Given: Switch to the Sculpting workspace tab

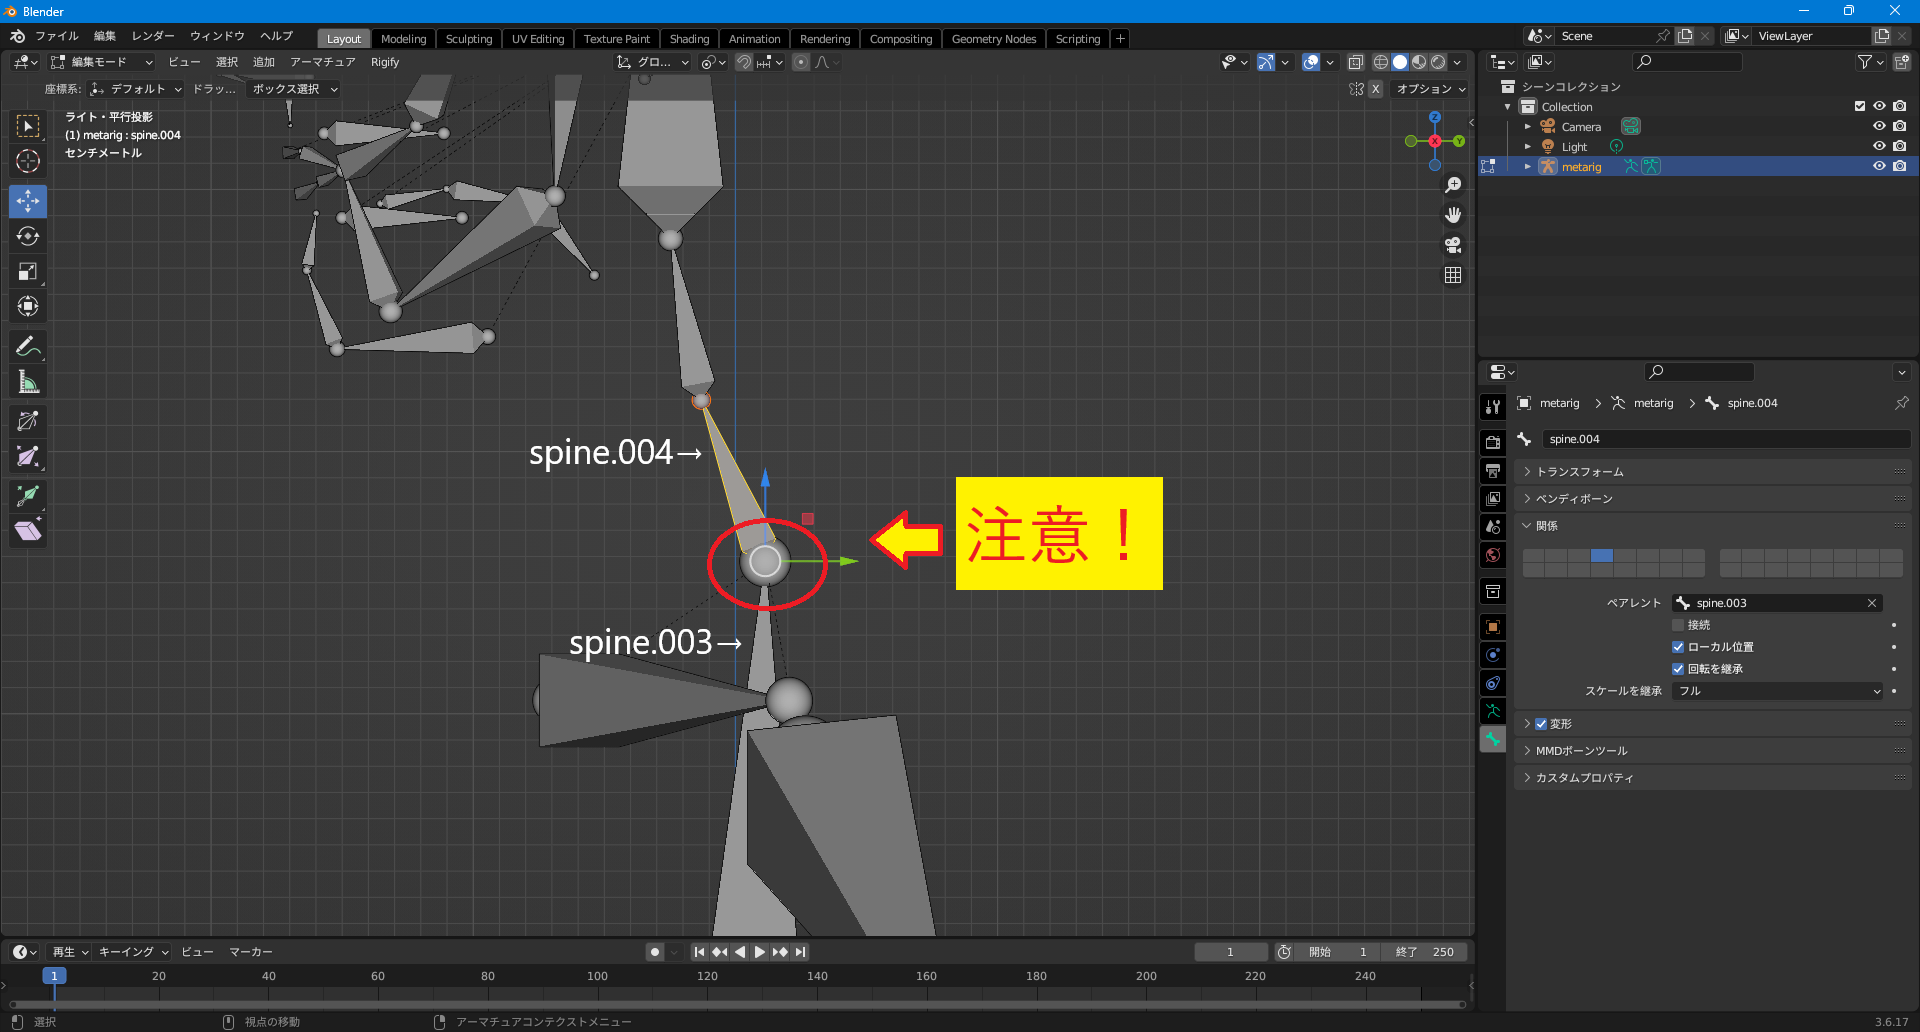Looking at the screenshot, I should [x=468, y=39].
